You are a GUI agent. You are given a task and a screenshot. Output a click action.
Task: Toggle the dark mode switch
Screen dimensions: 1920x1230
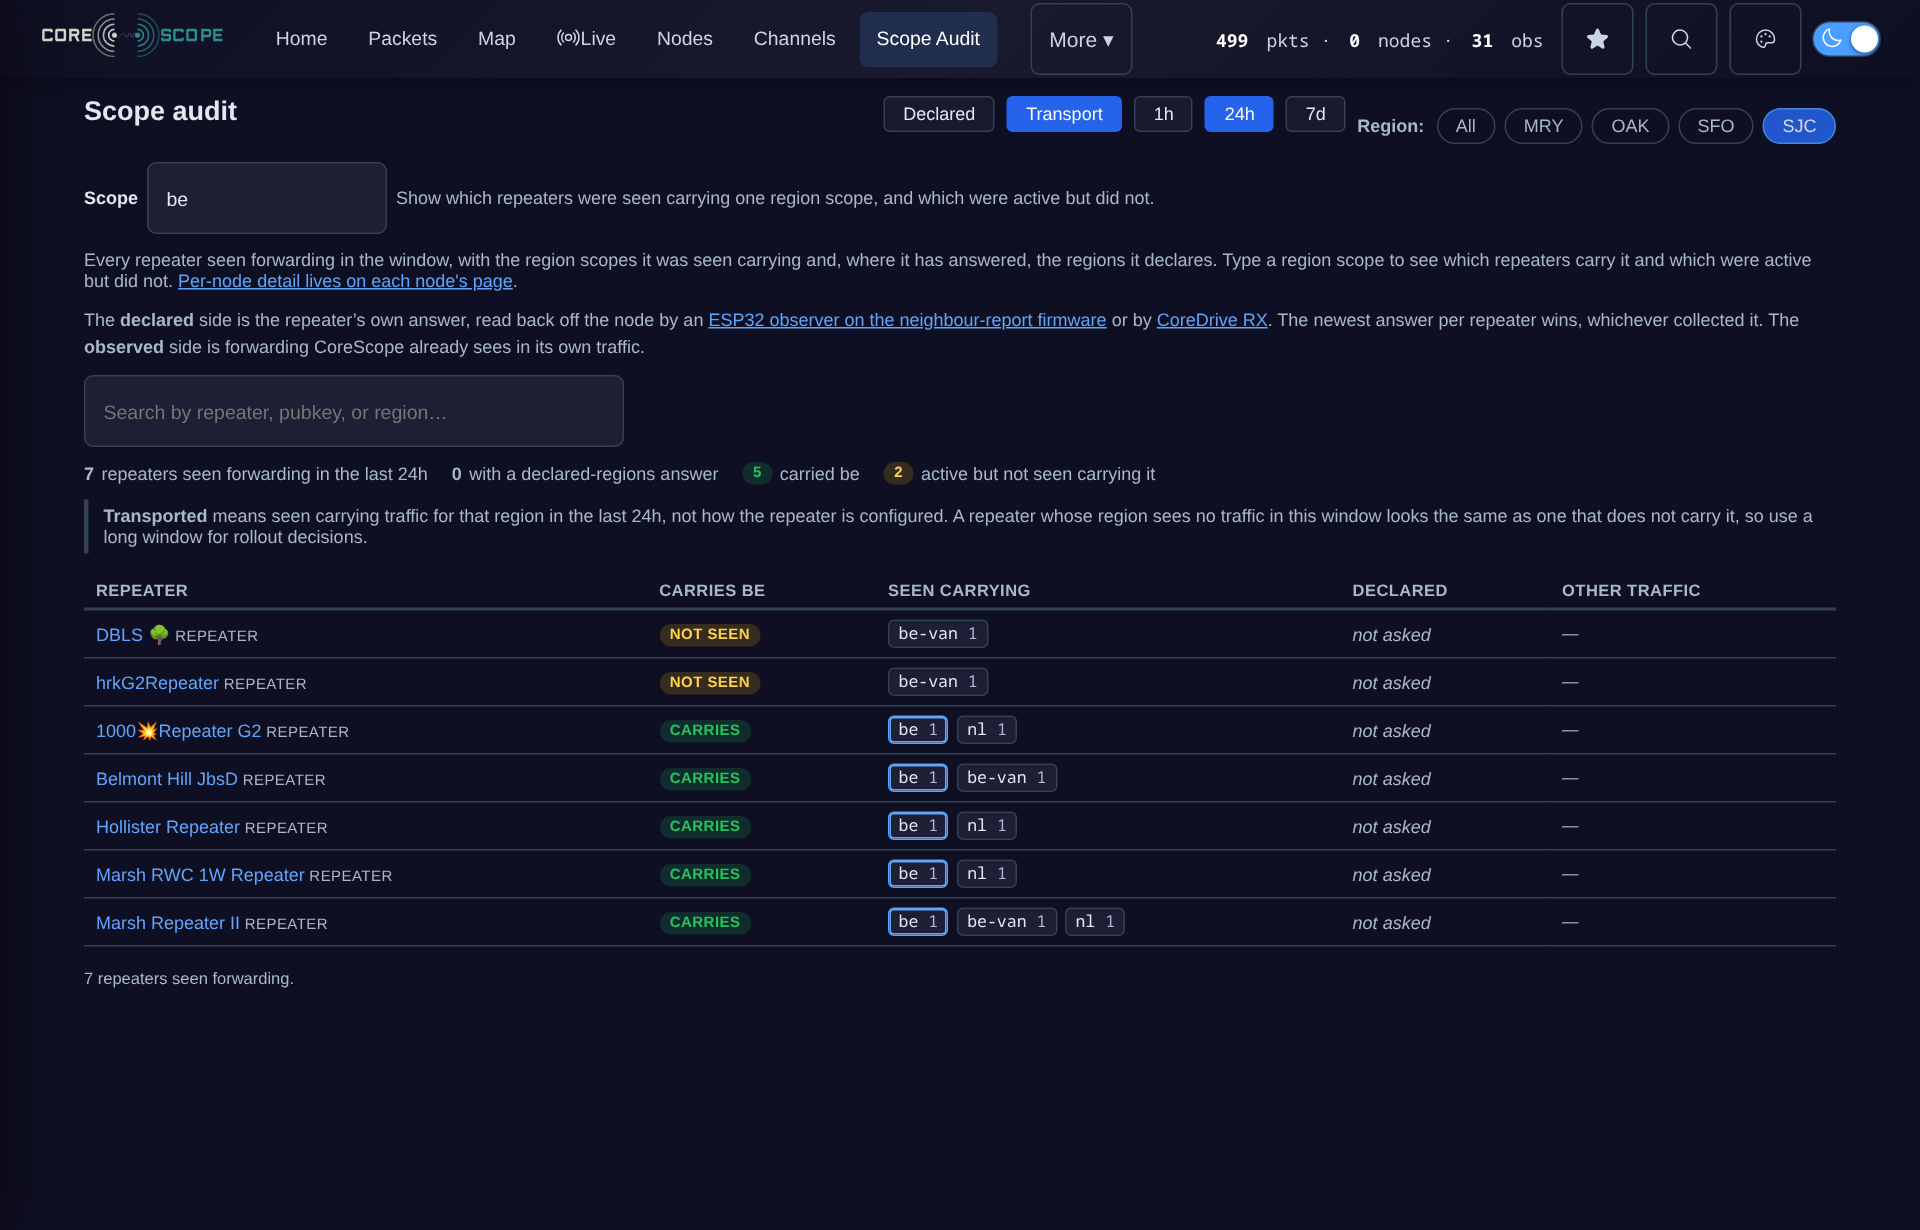coord(1846,39)
